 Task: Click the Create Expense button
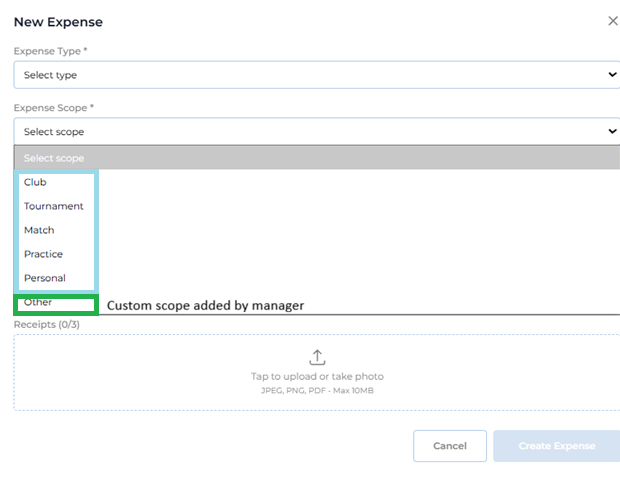(557, 446)
